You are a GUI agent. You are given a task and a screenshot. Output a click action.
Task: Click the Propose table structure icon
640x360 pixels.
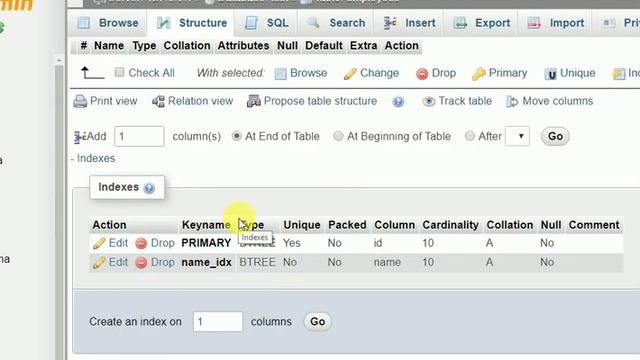click(x=253, y=101)
